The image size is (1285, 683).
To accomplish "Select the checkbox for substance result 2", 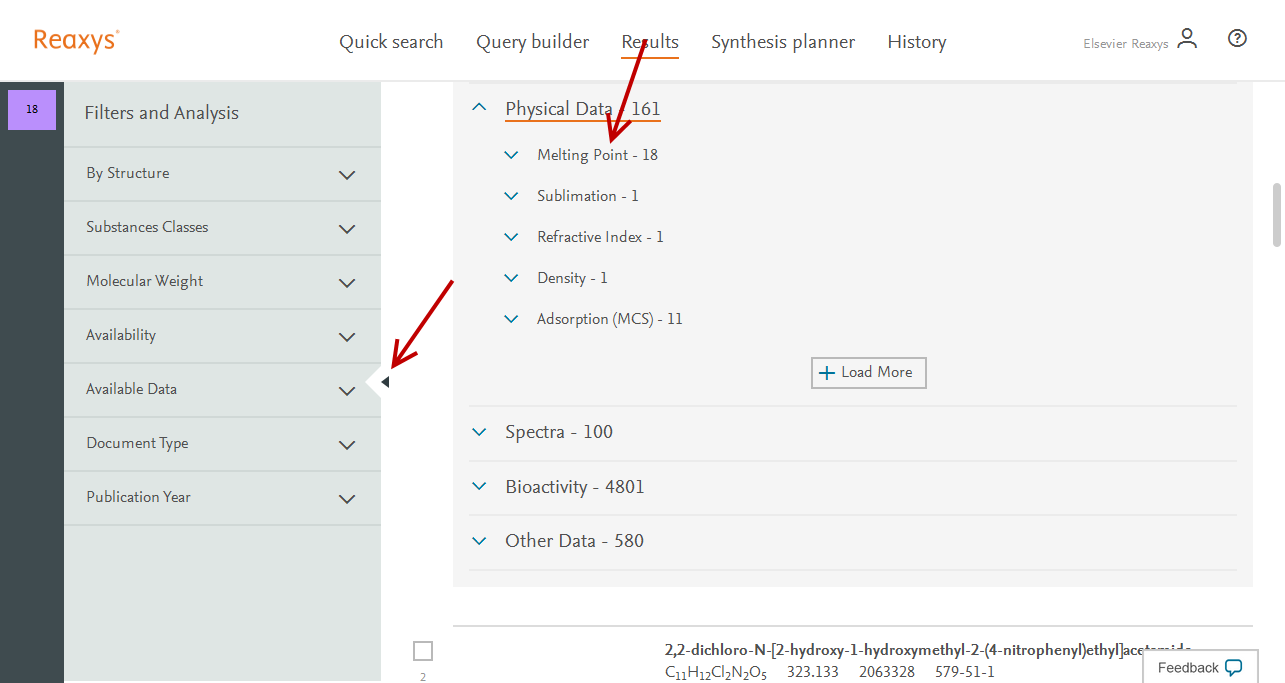I will pos(423,651).
